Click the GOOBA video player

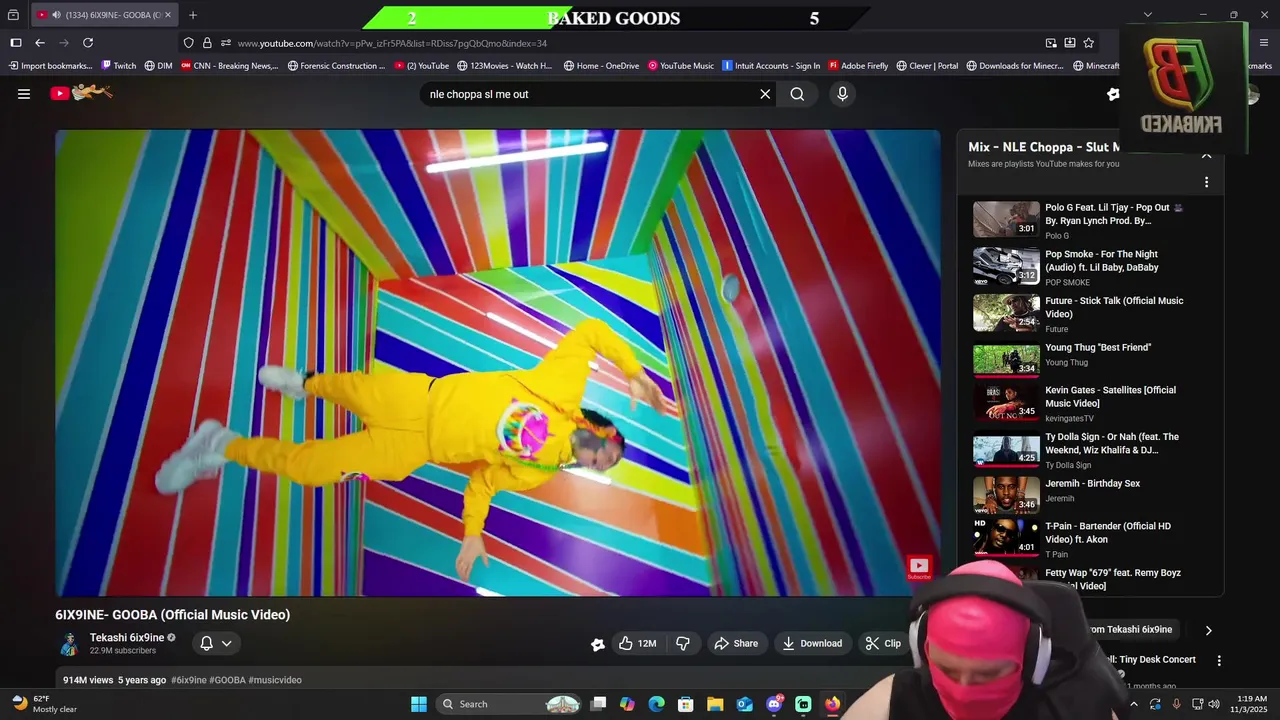pyautogui.click(x=498, y=363)
